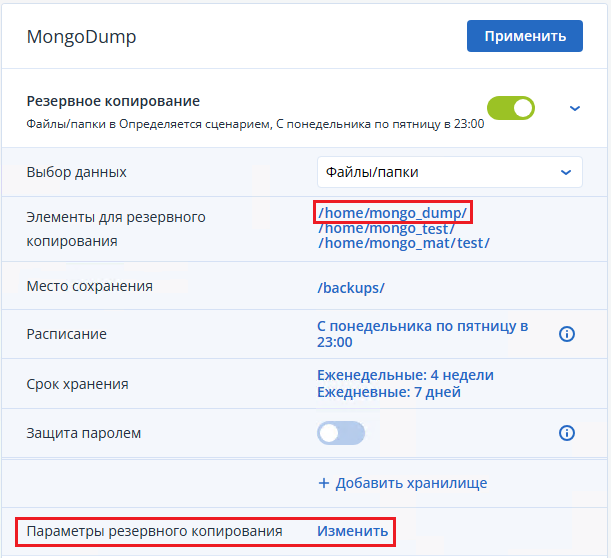Open the /backups/ storage location link

pyautogui.click(x=351, y=288)
